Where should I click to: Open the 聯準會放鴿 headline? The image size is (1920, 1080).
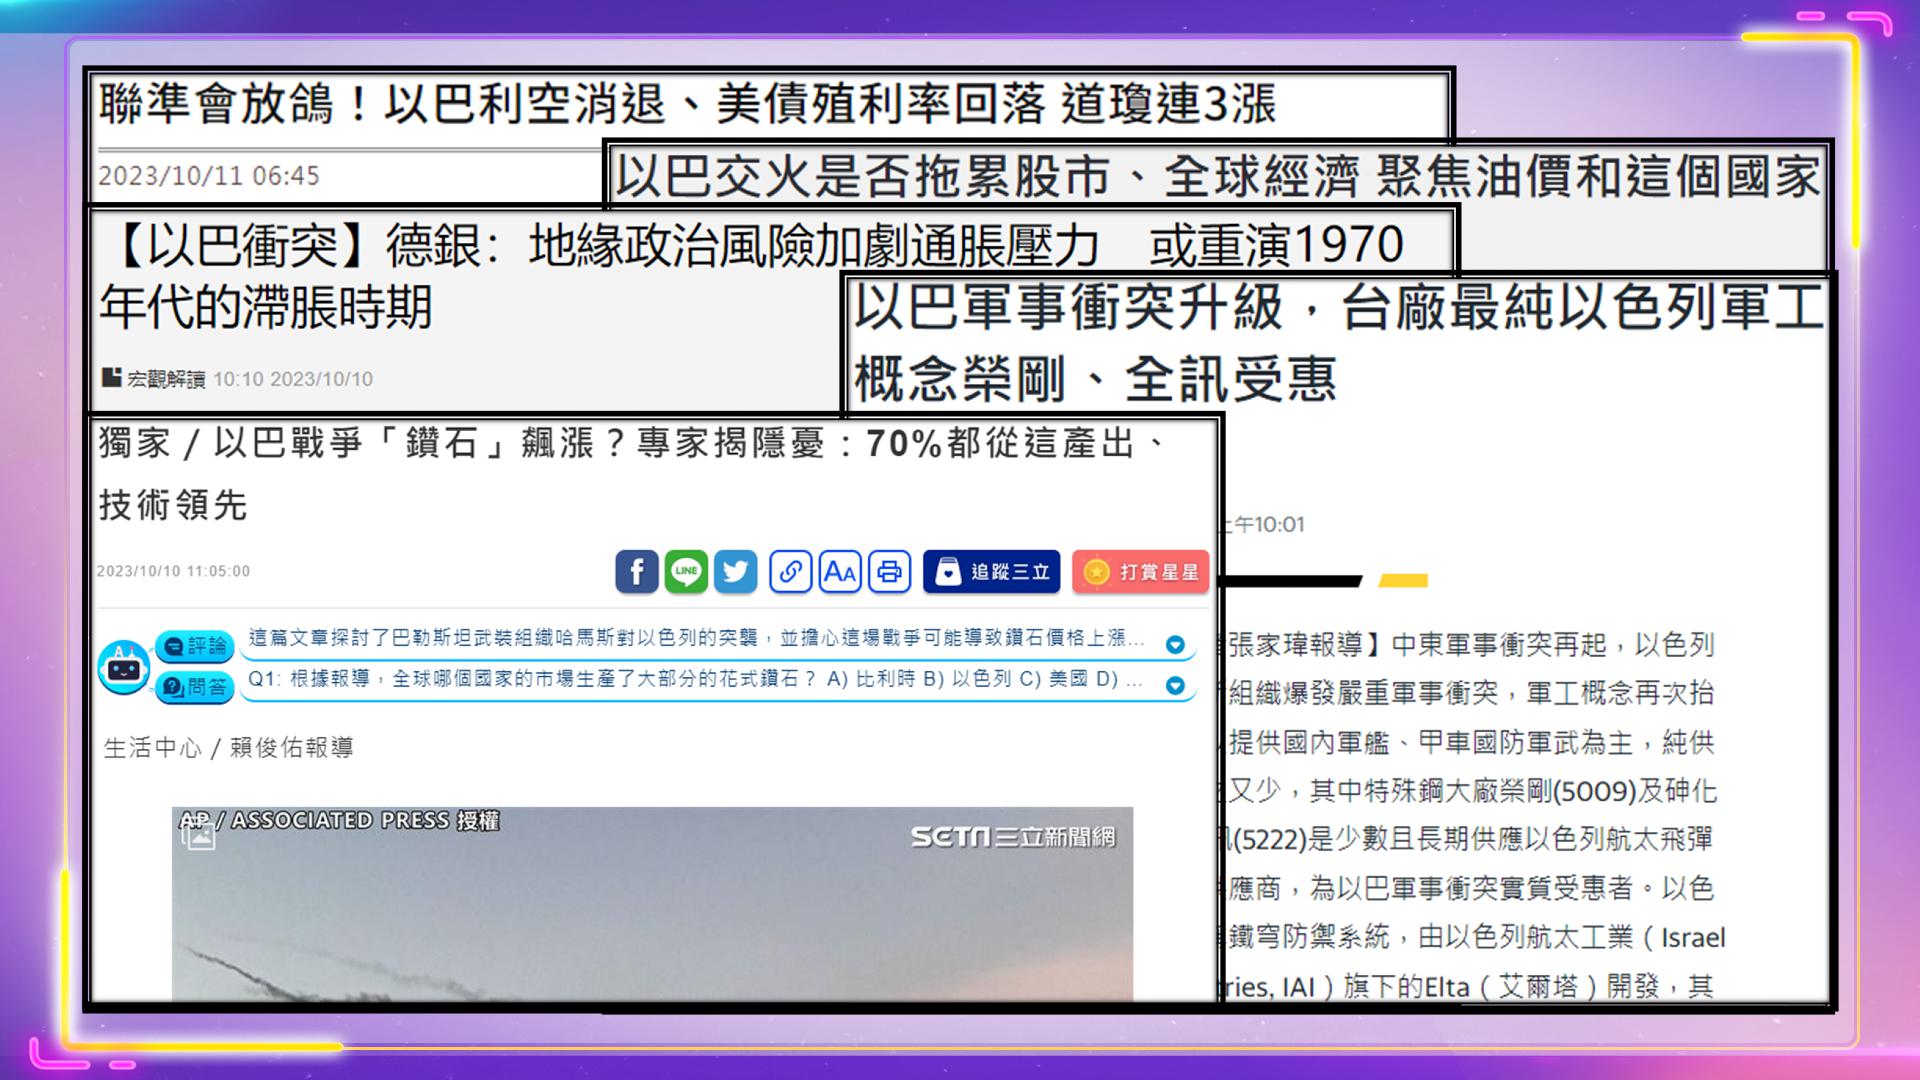coord(687,104)
